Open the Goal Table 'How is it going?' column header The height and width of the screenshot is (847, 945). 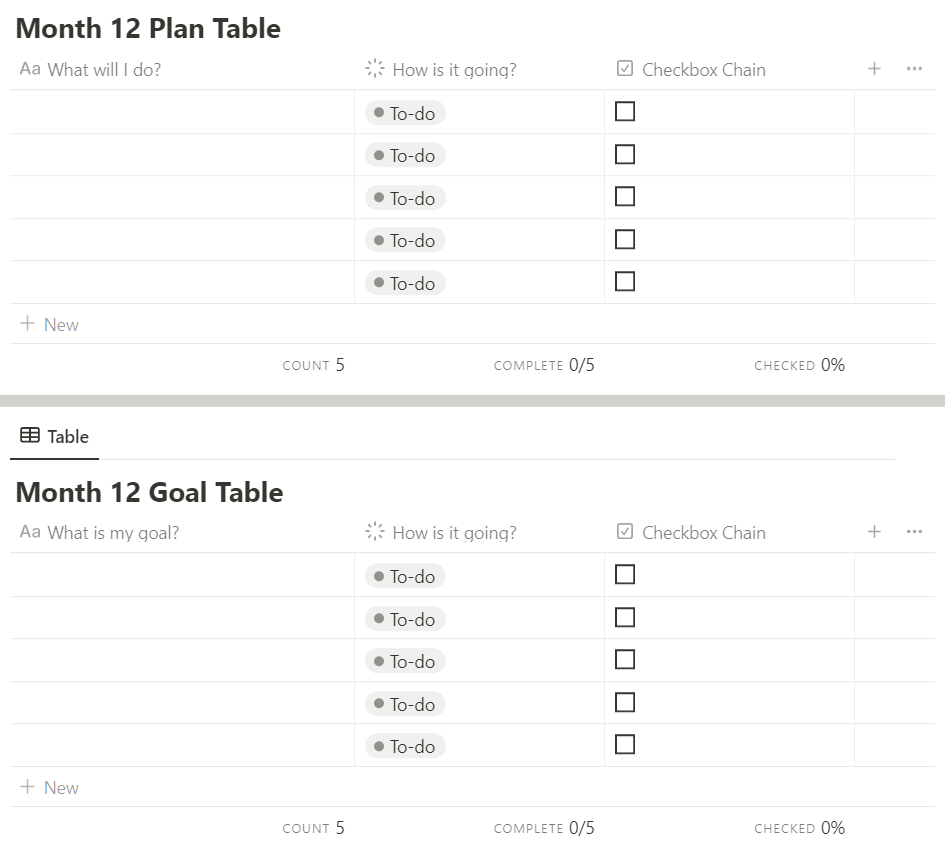click(454, 533)
